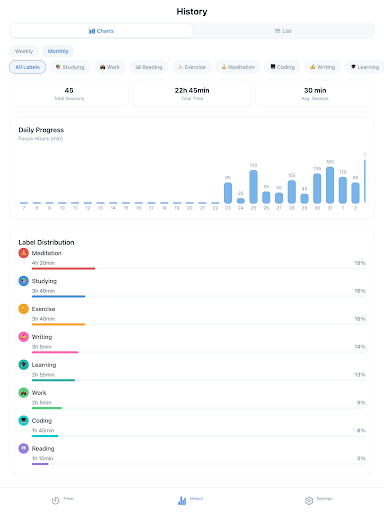Click the Coding icon in Label Distribution
384x512 pixels.
[23, 421]
